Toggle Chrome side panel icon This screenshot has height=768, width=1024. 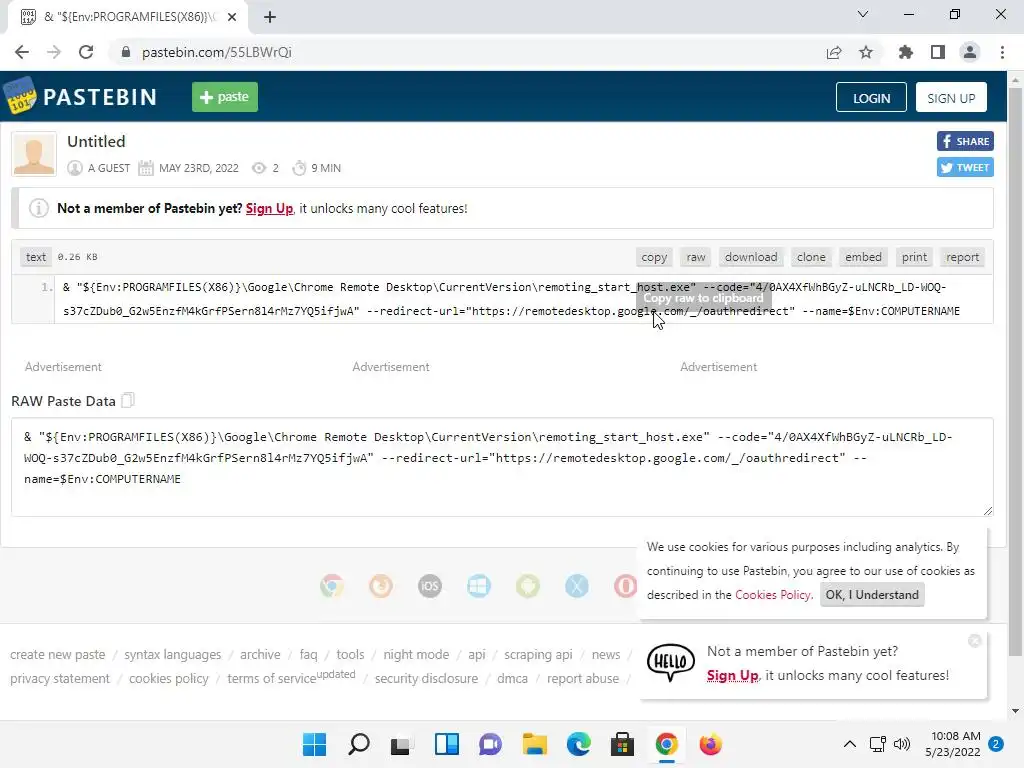[x=938, y=52]
